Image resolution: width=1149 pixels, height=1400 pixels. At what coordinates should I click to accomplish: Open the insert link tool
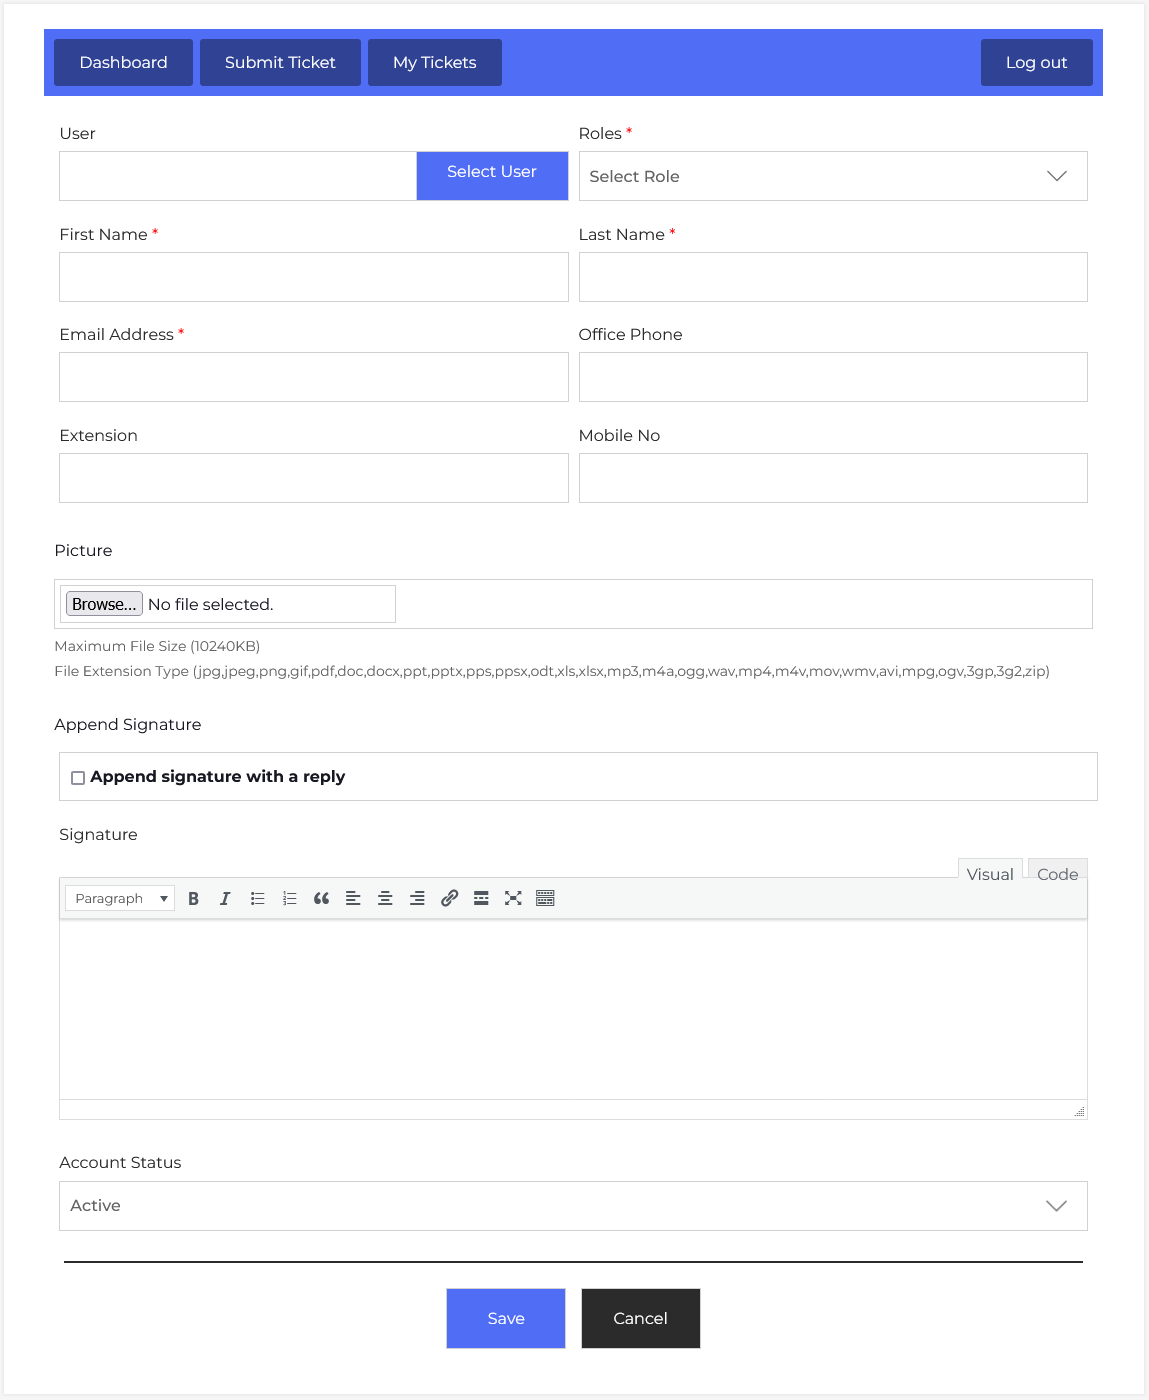click(x=449, y=898)
